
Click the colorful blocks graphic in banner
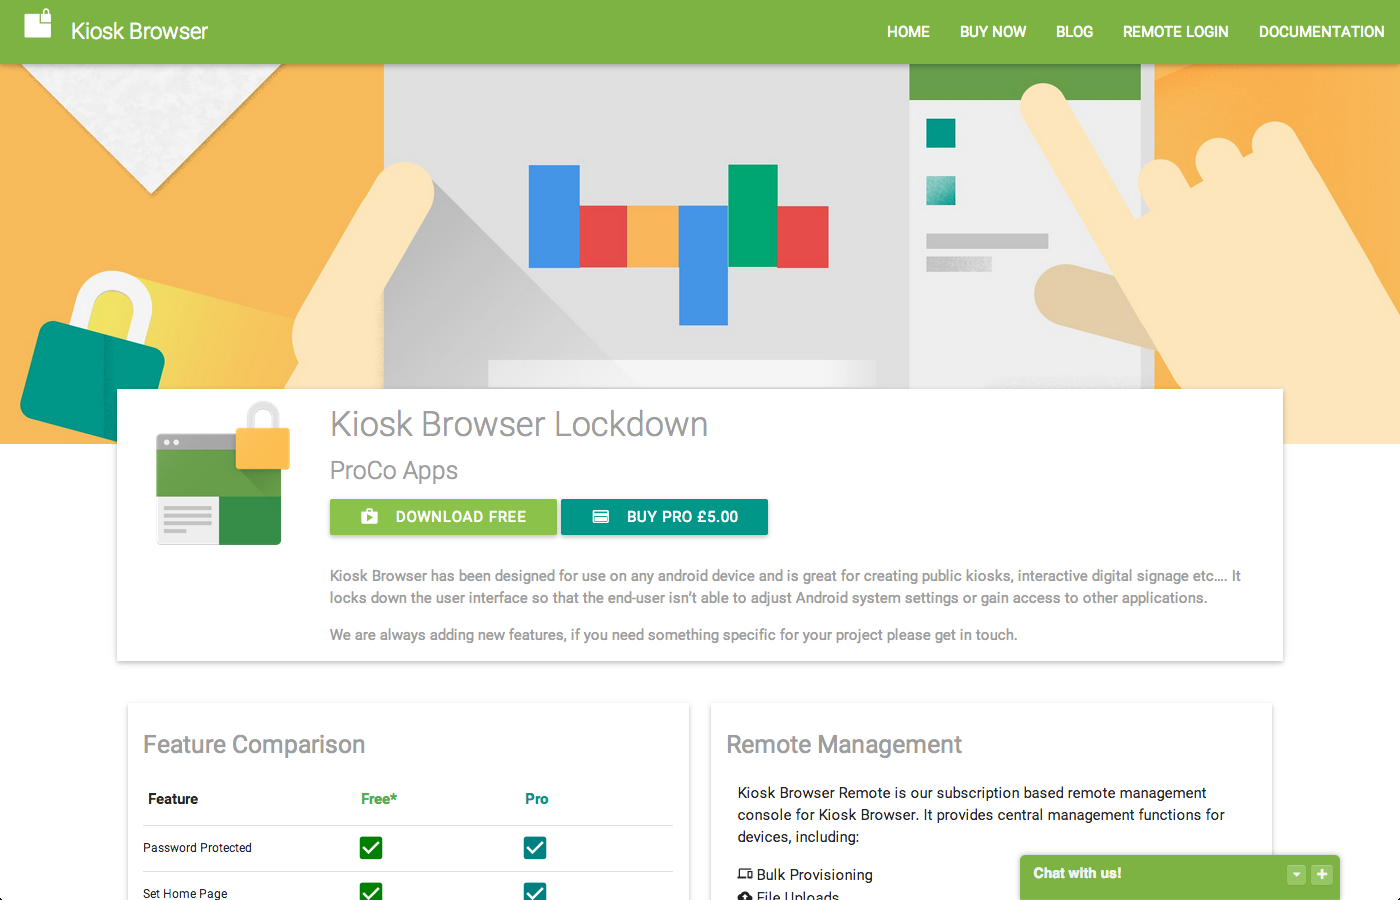678,238
